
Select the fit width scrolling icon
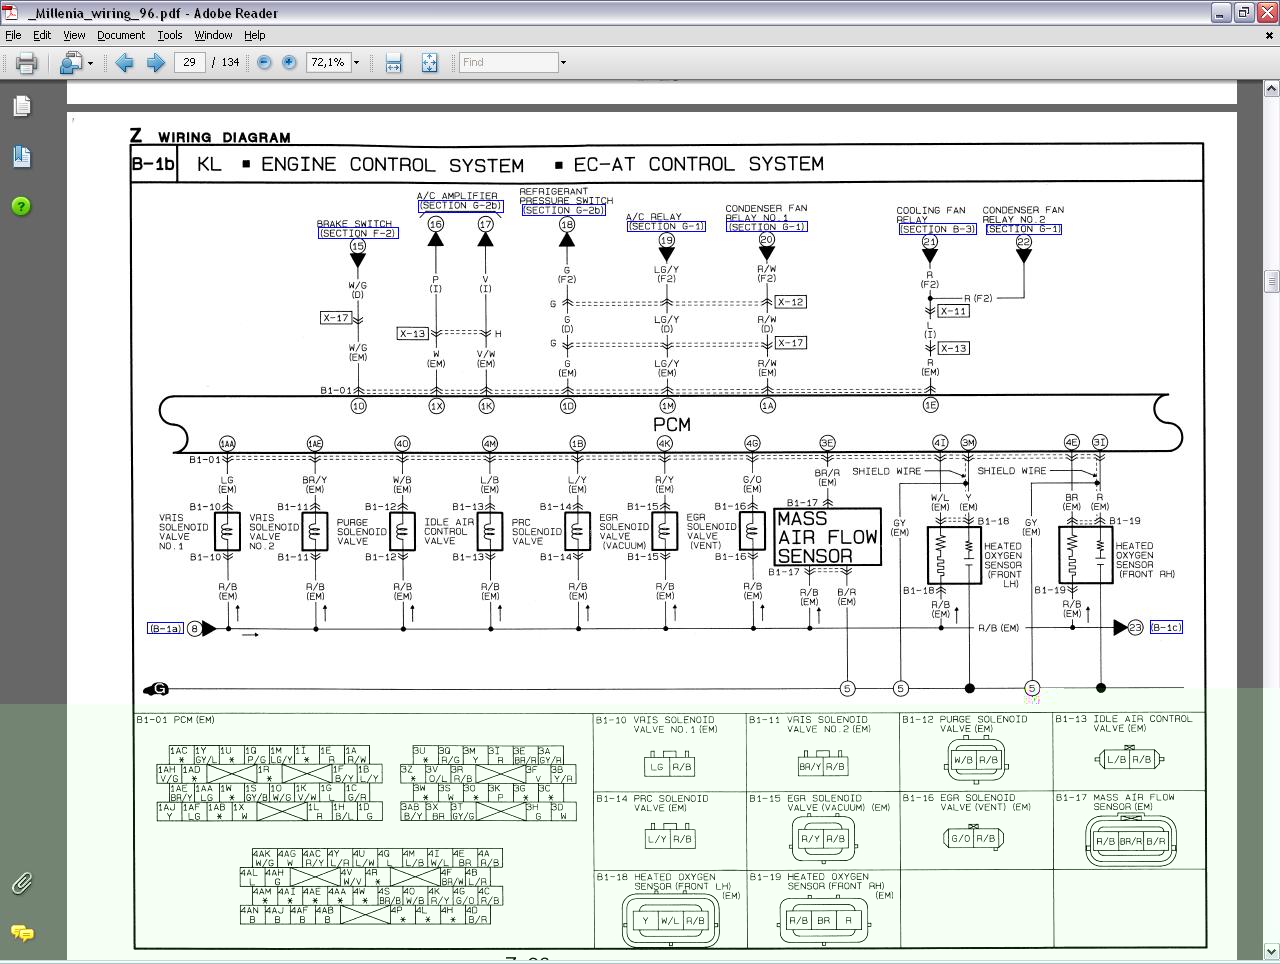393,63
